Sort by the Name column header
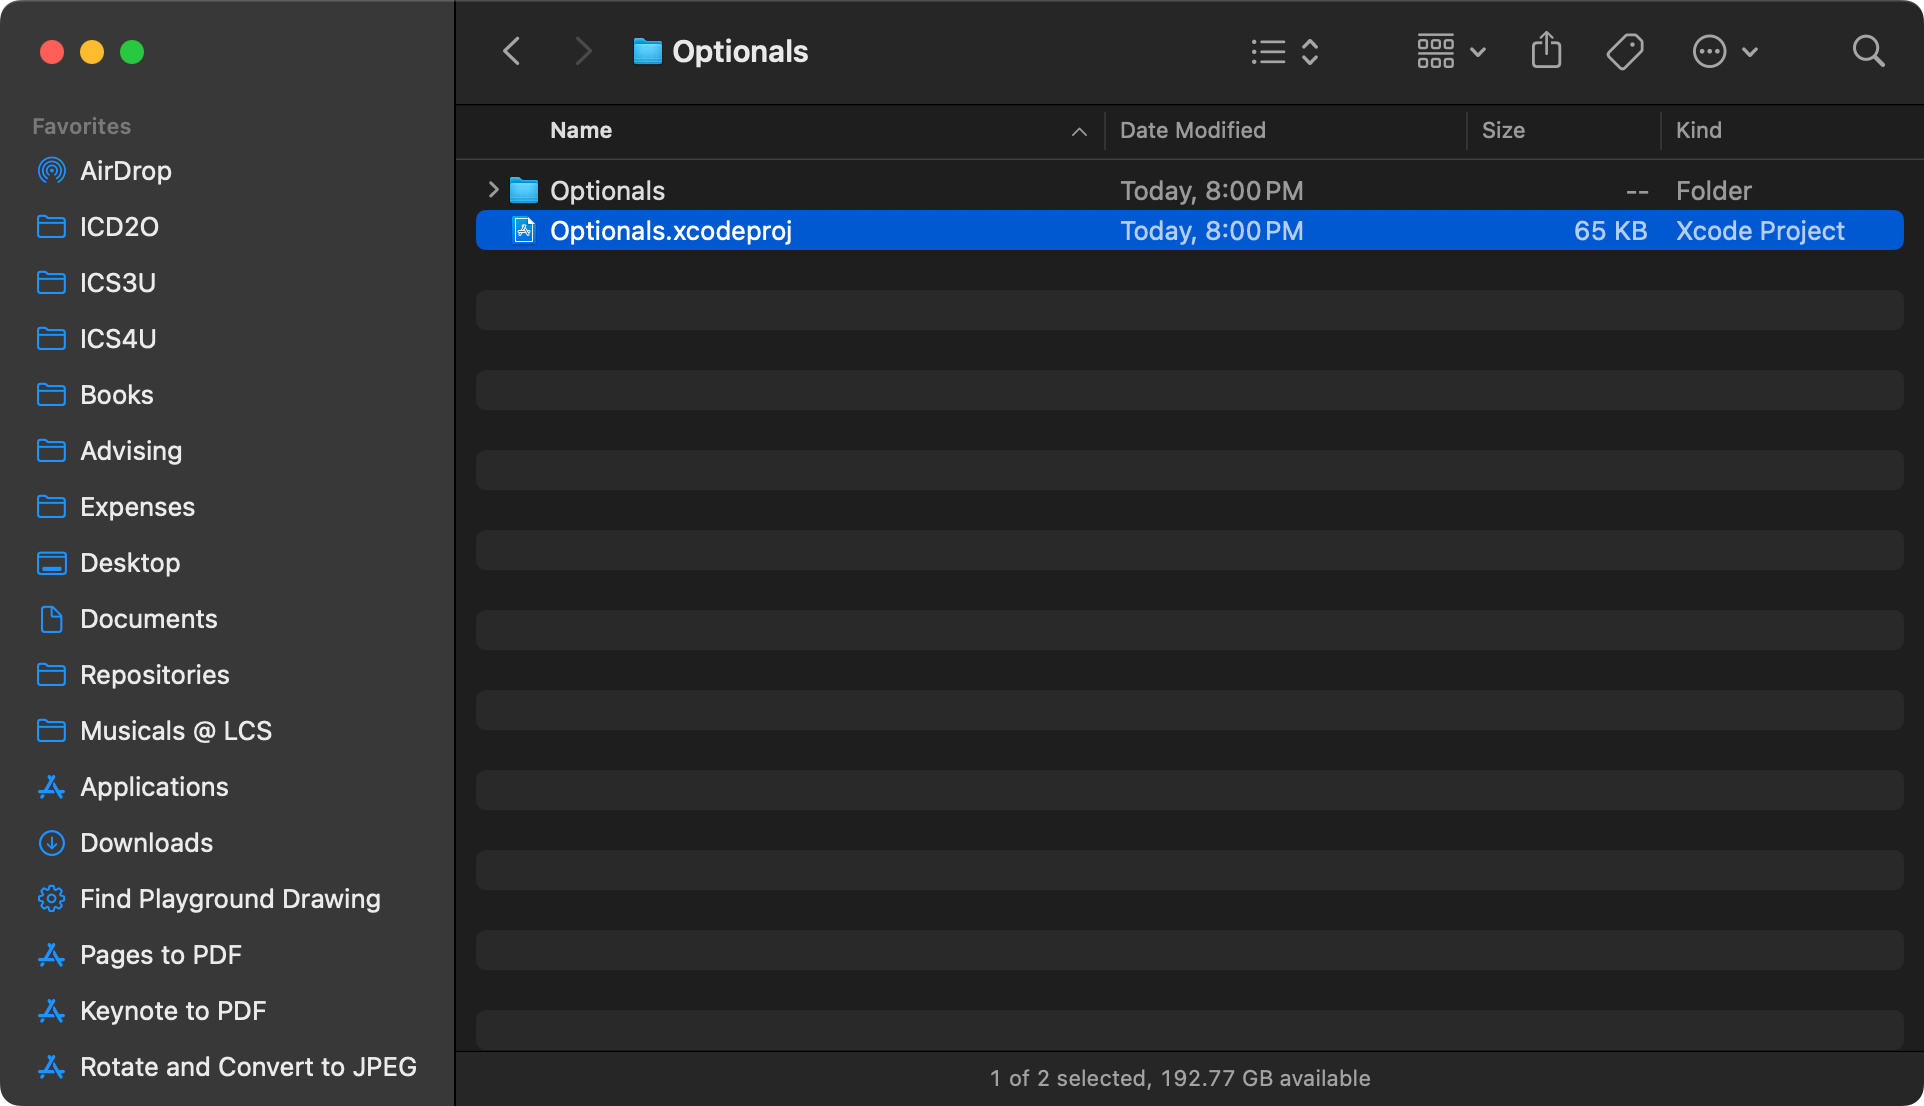This screenshot has width=1924, height=1106. (x=581, y=130)
